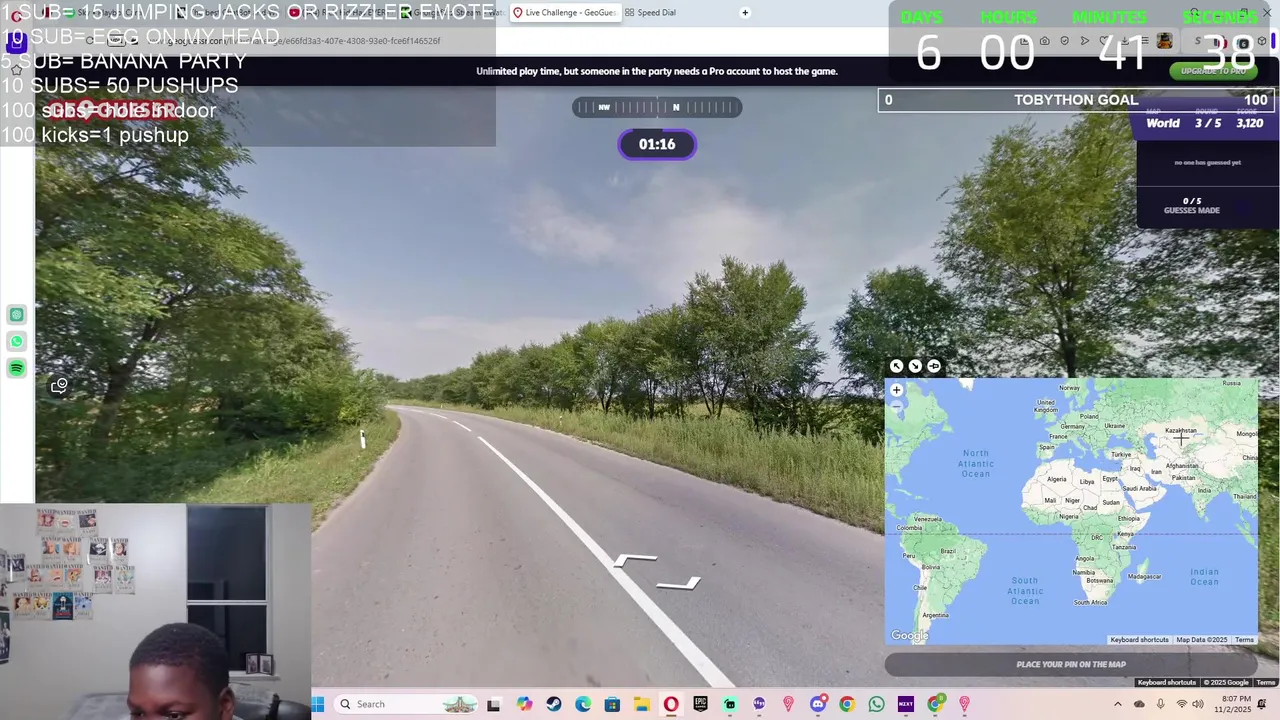Open Microsoft Store from the taskbar
1280x720 pixels.
[612, 705]
